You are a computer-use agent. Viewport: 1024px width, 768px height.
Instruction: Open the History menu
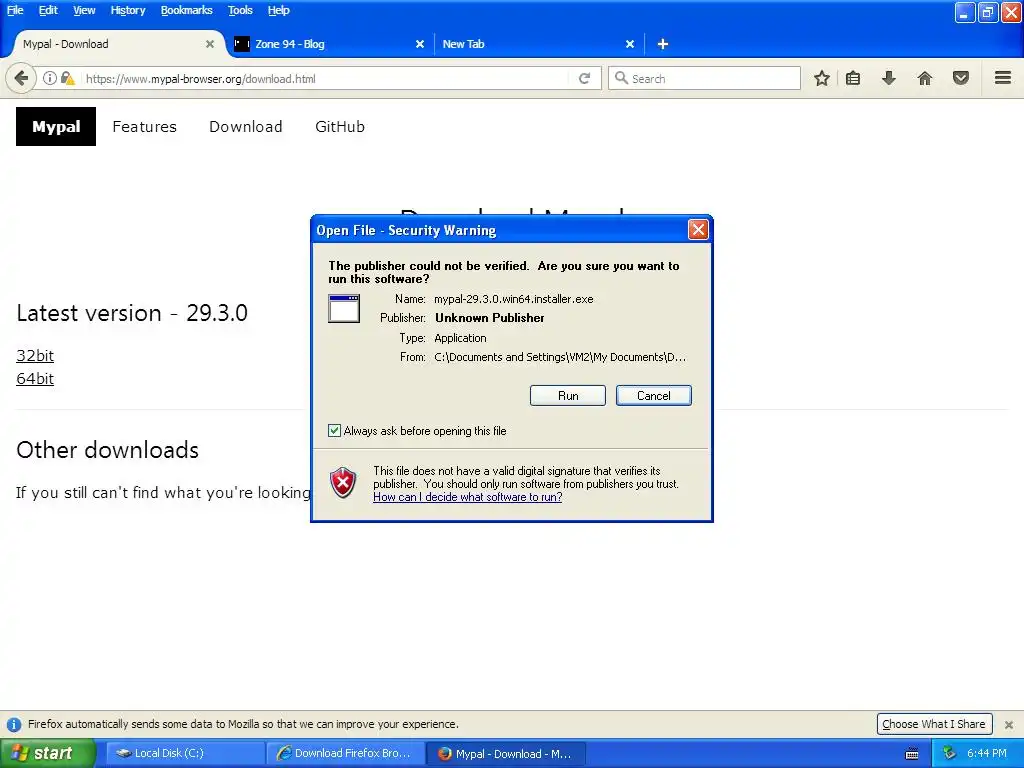pos(127,10)
